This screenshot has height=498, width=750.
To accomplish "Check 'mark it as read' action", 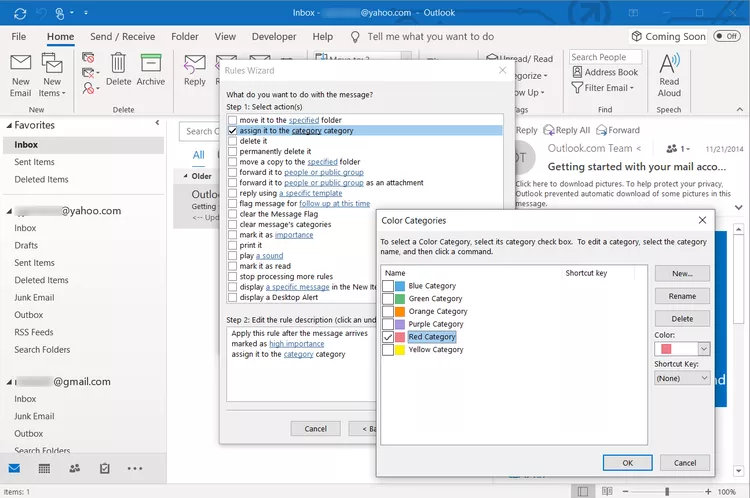I will 232,266.
